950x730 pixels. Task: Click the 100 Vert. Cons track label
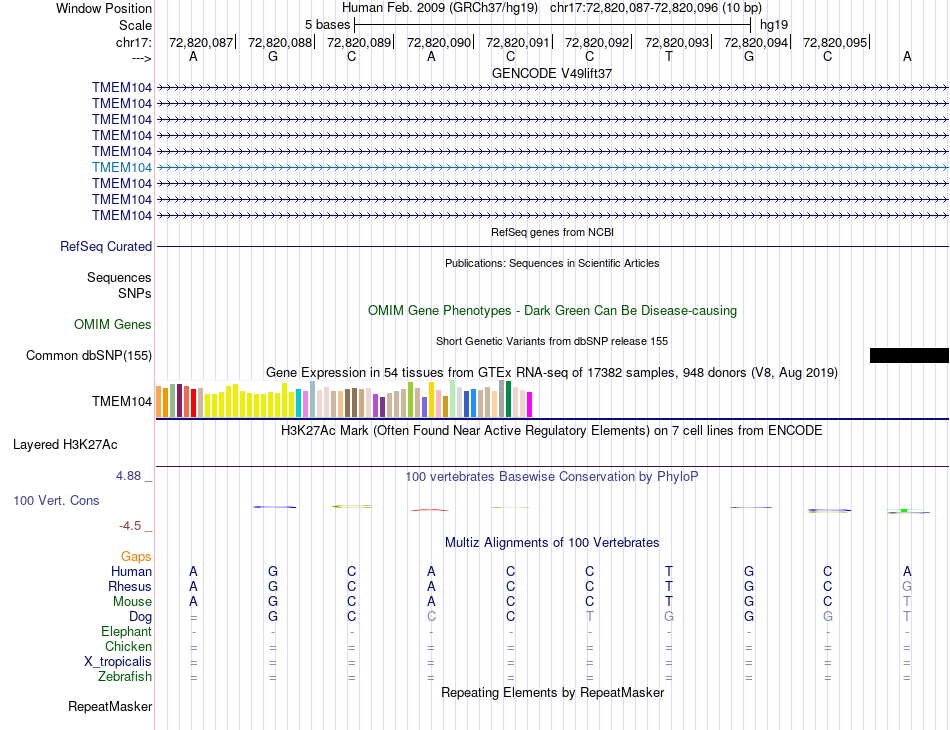coord(56,500)
